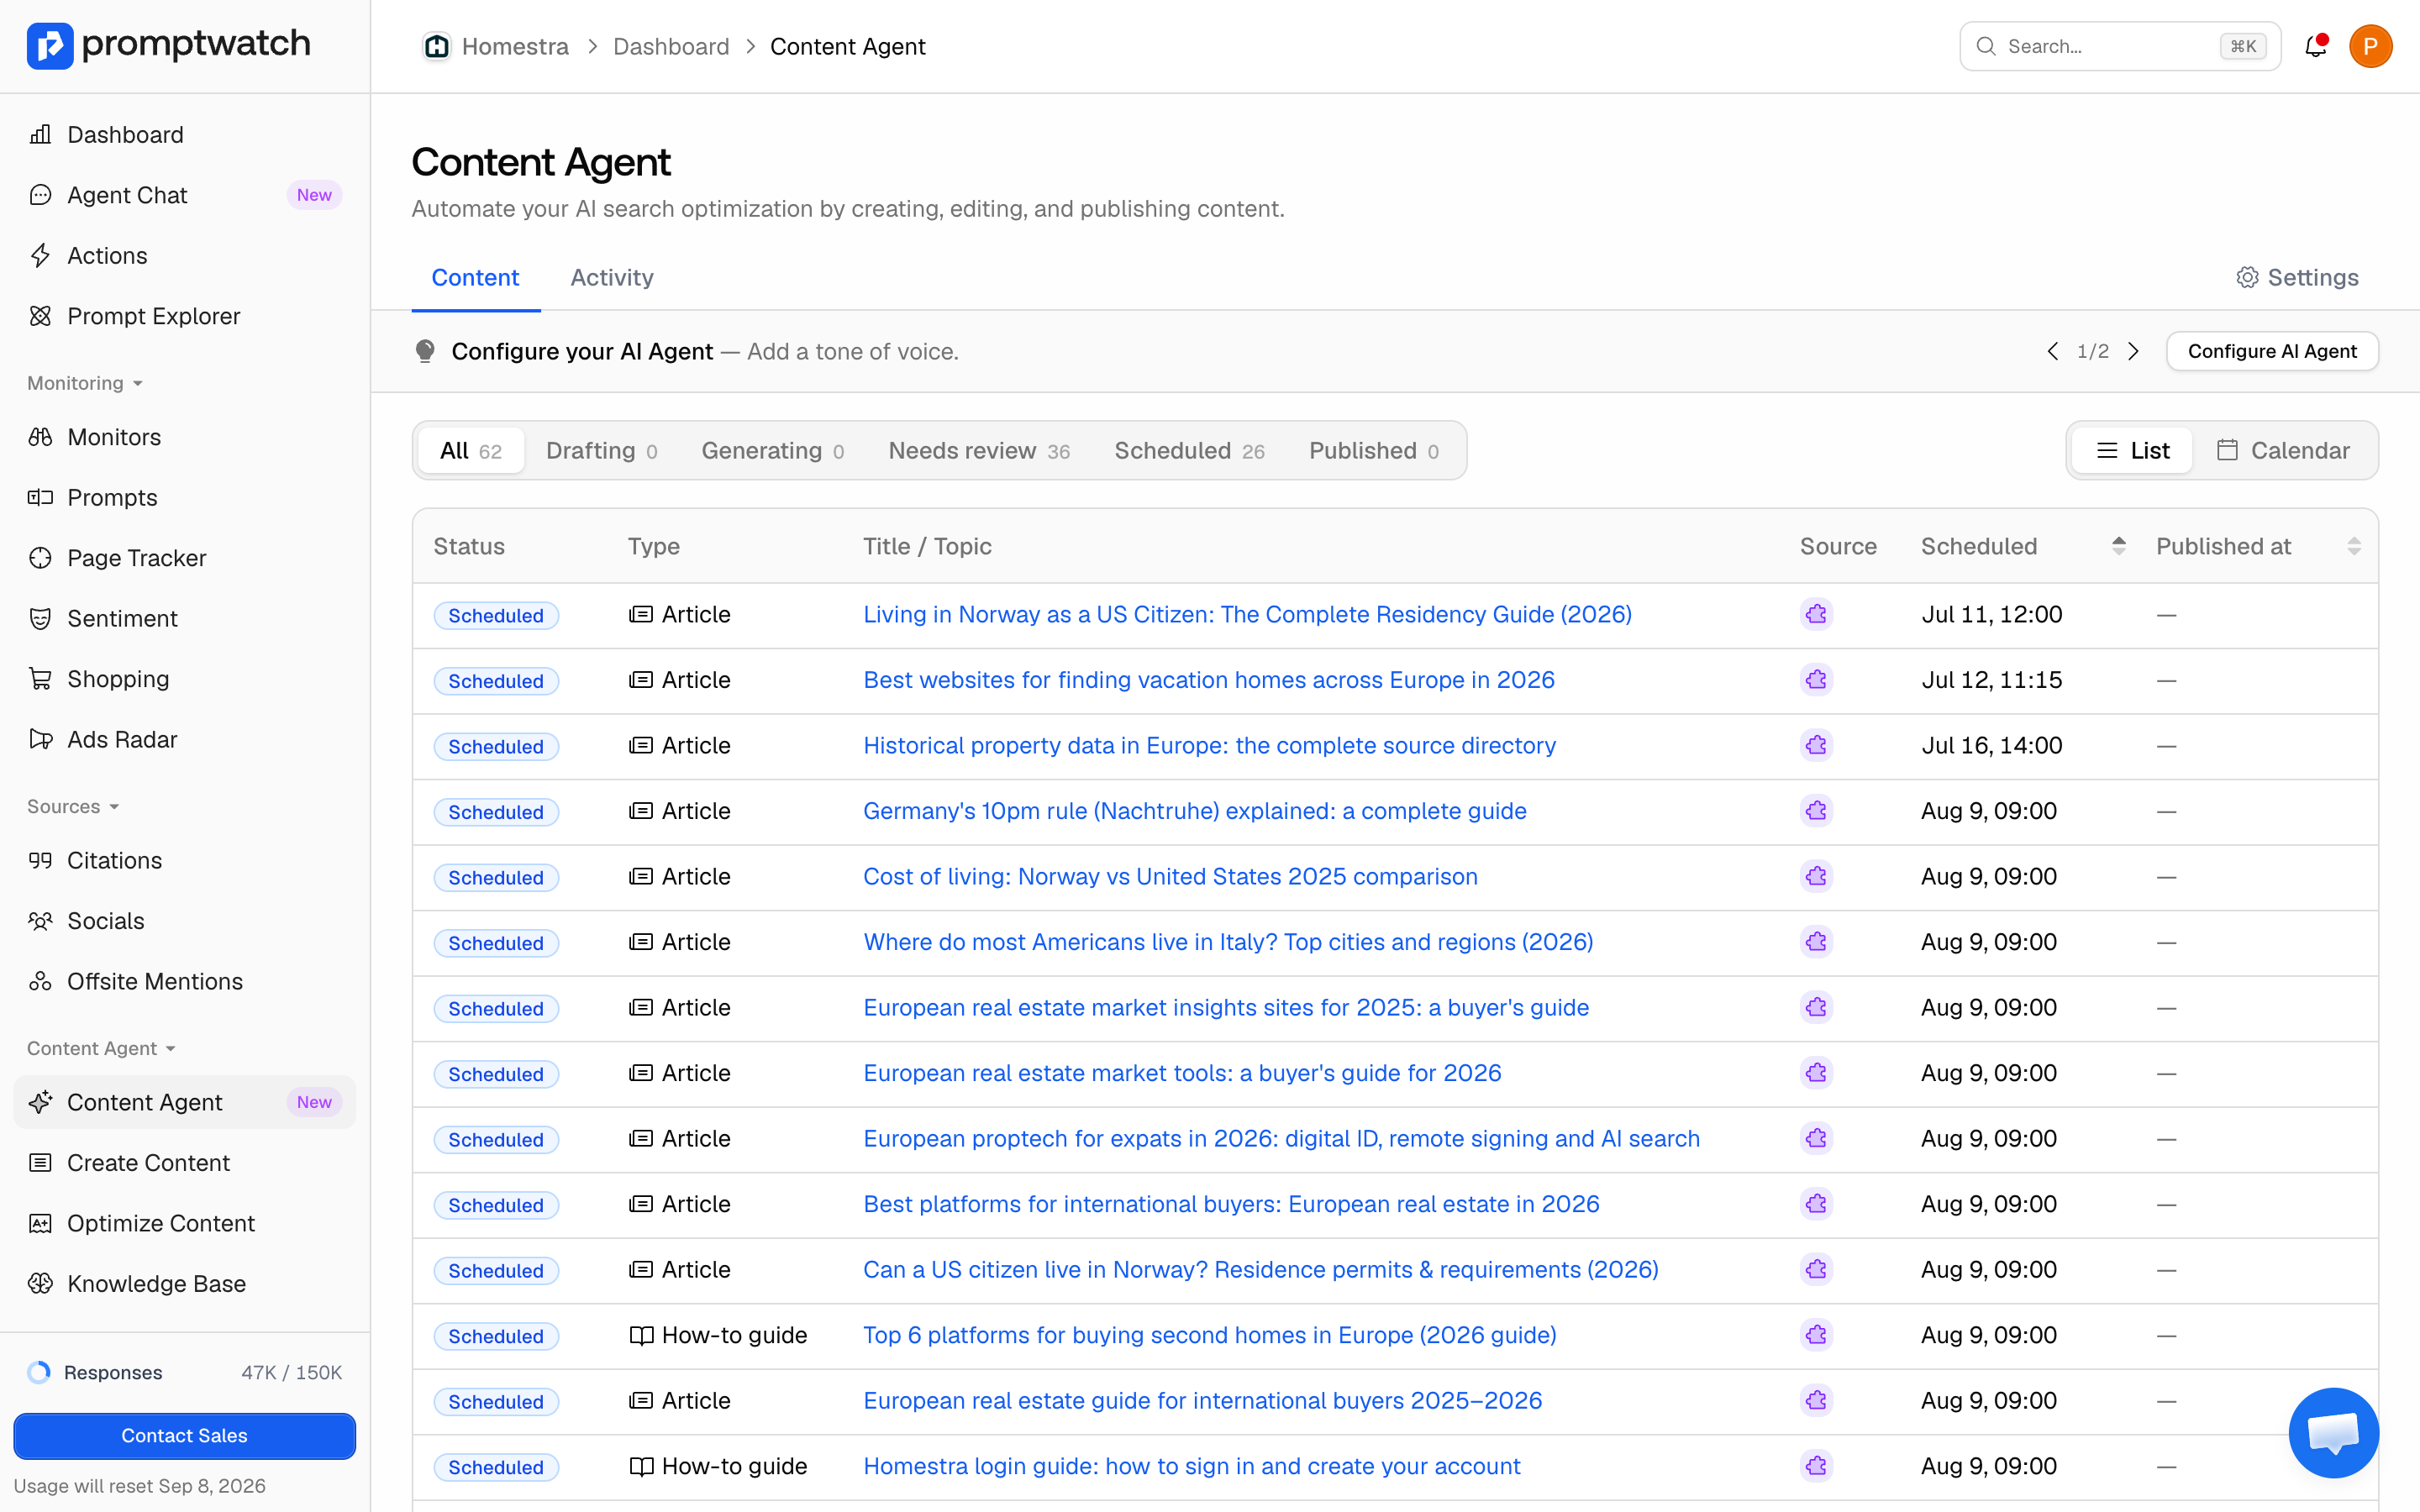Click Jul 16, 14:00 scheduled time

[1991, 745]
